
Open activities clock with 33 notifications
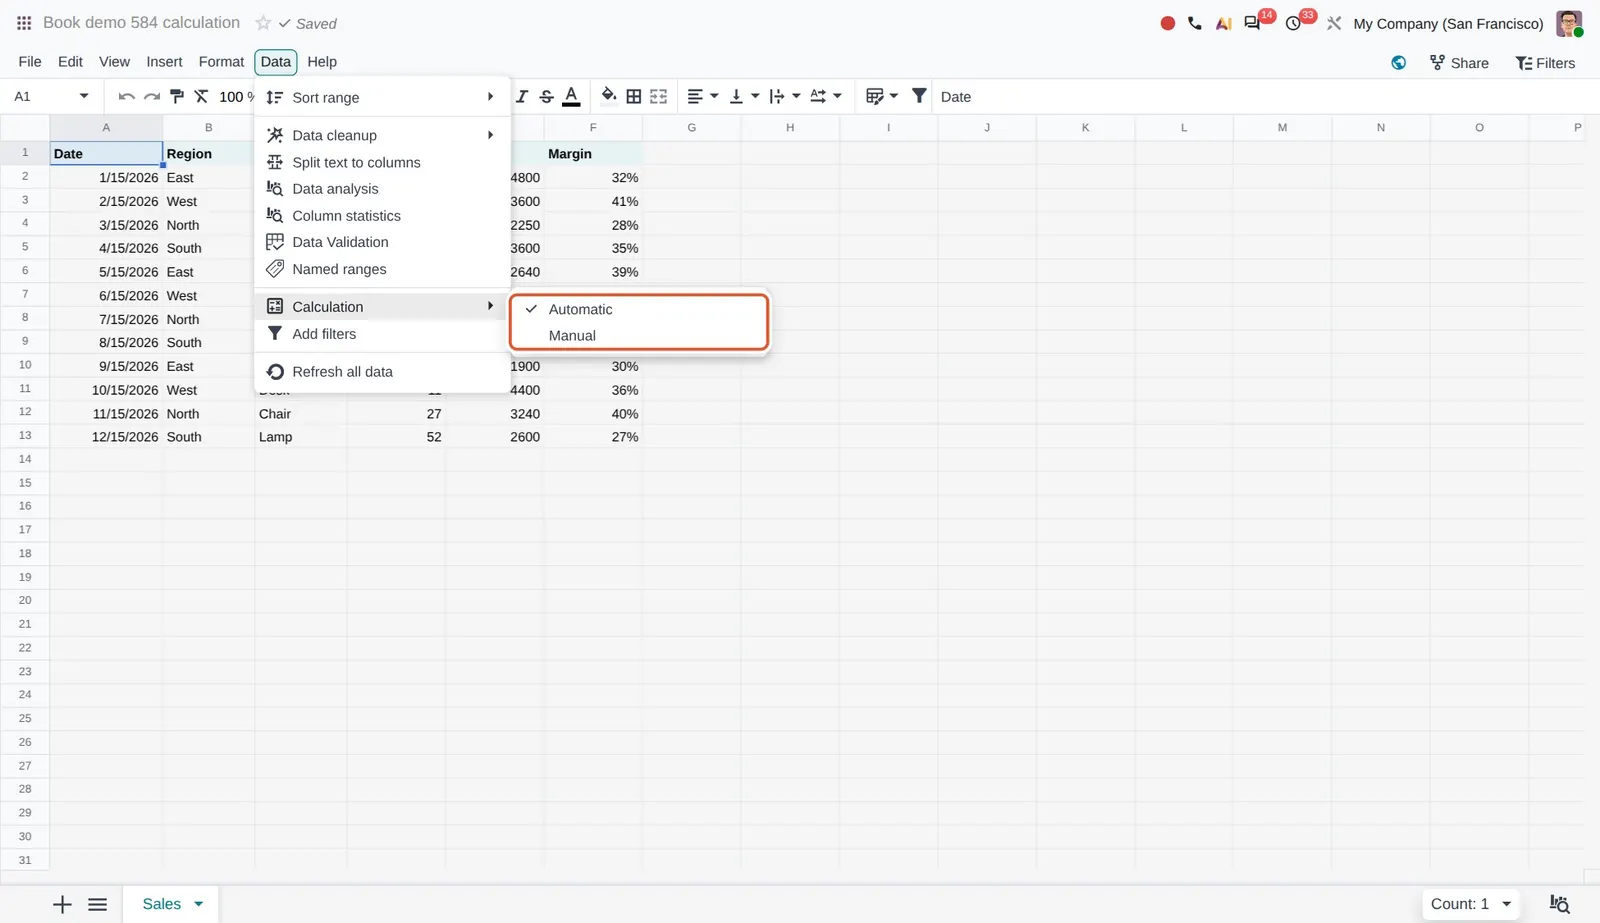point(1293,23)
